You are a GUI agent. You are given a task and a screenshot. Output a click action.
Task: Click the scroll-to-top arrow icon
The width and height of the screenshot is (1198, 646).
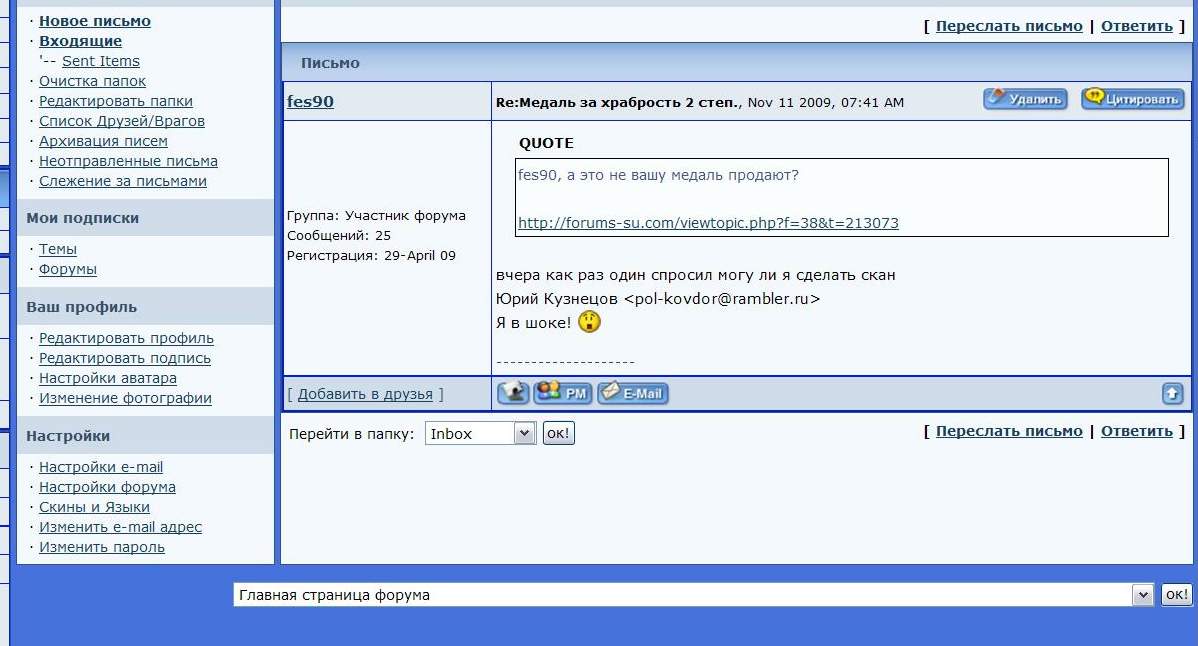tap(1172, 394)
